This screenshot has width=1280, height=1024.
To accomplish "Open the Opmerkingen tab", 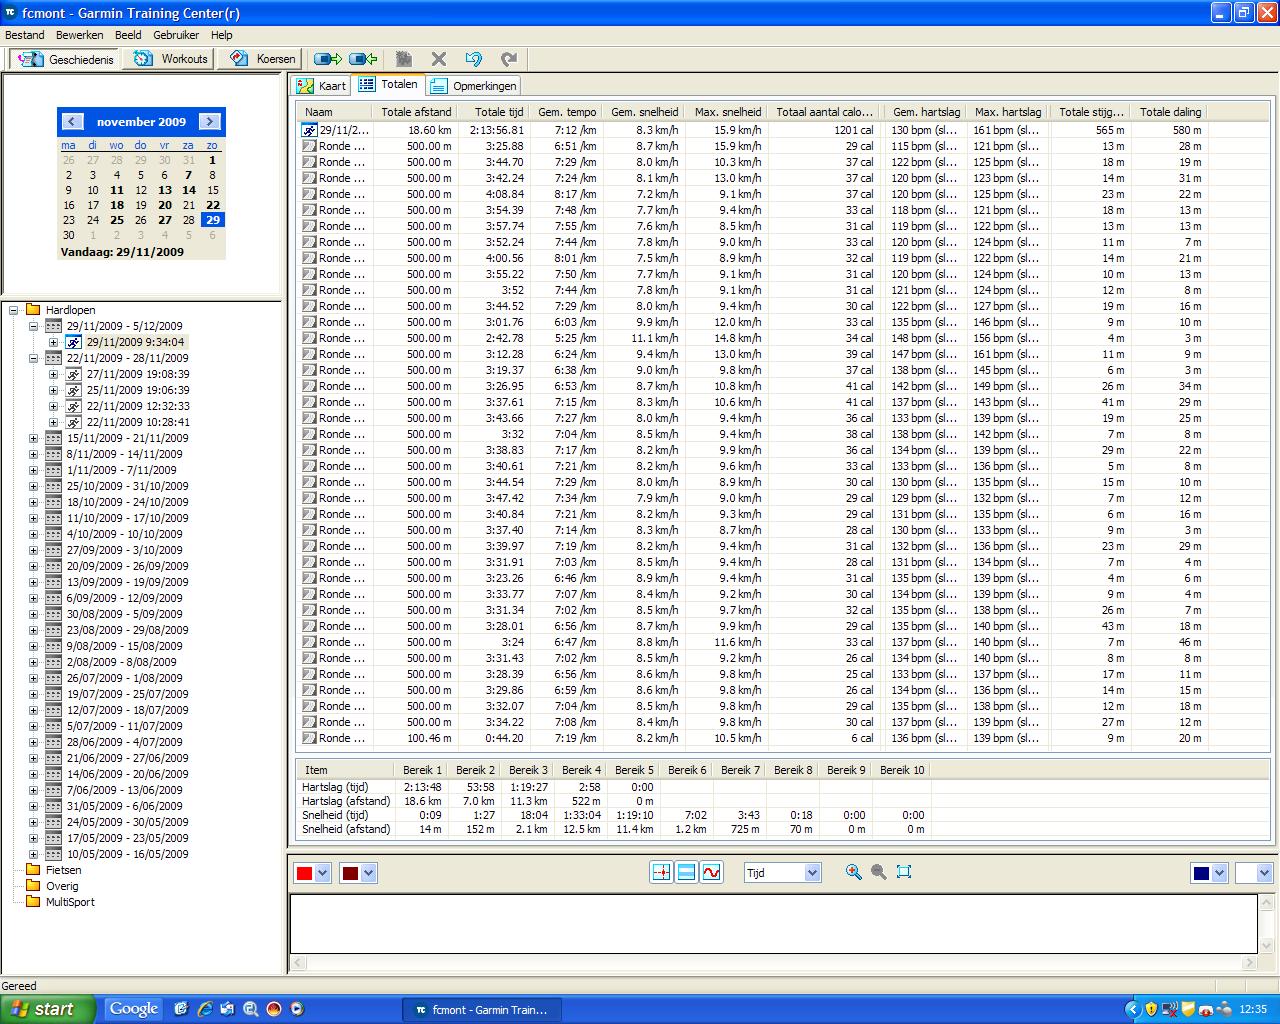I will click(473, 86).
